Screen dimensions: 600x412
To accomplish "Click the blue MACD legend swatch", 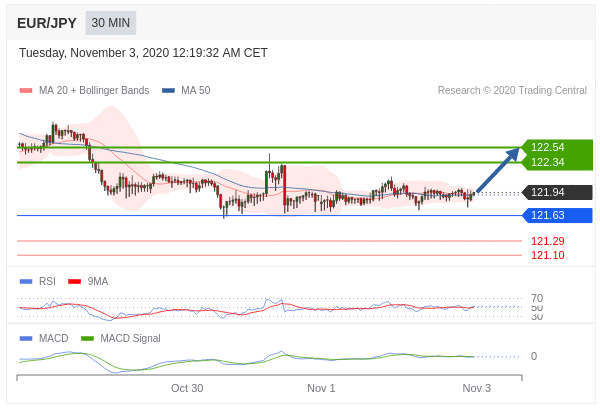I will point(26,339).
